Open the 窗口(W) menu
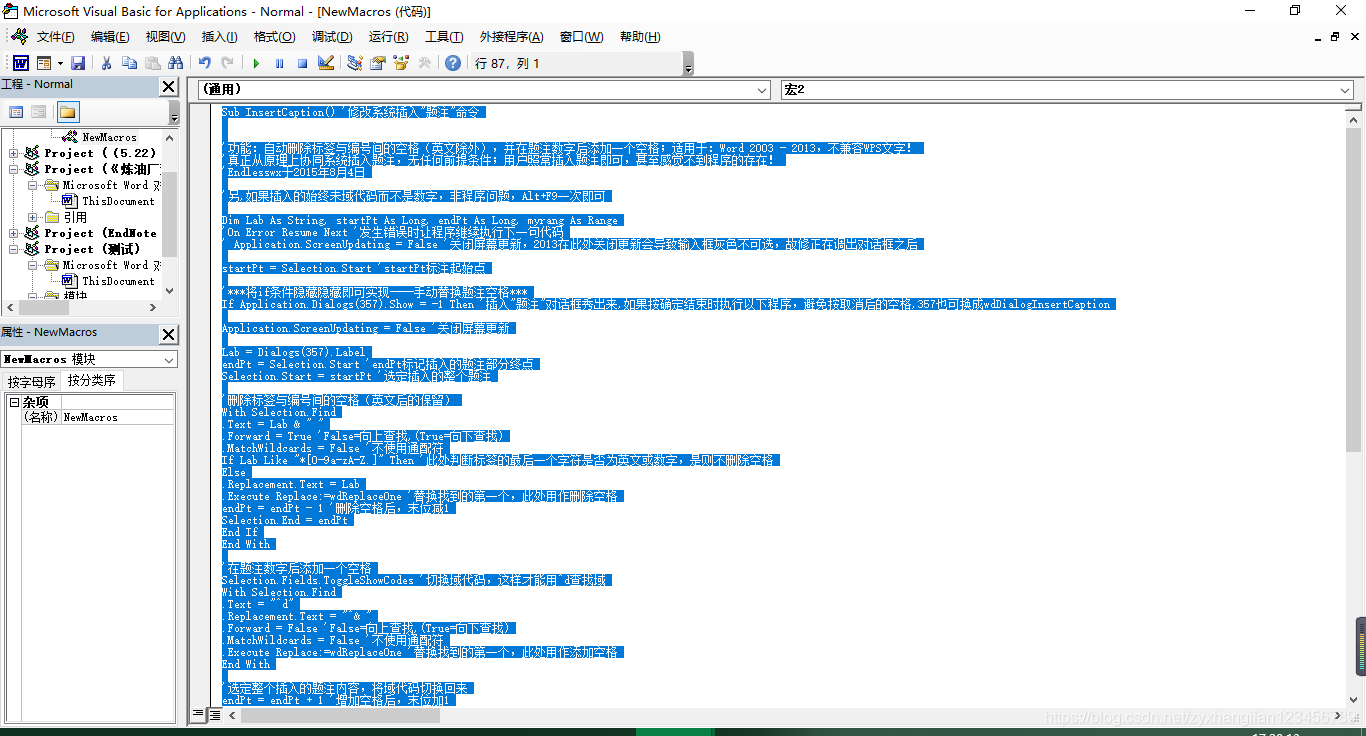This screenshot has height=736, width=1366. pos(581,37)
